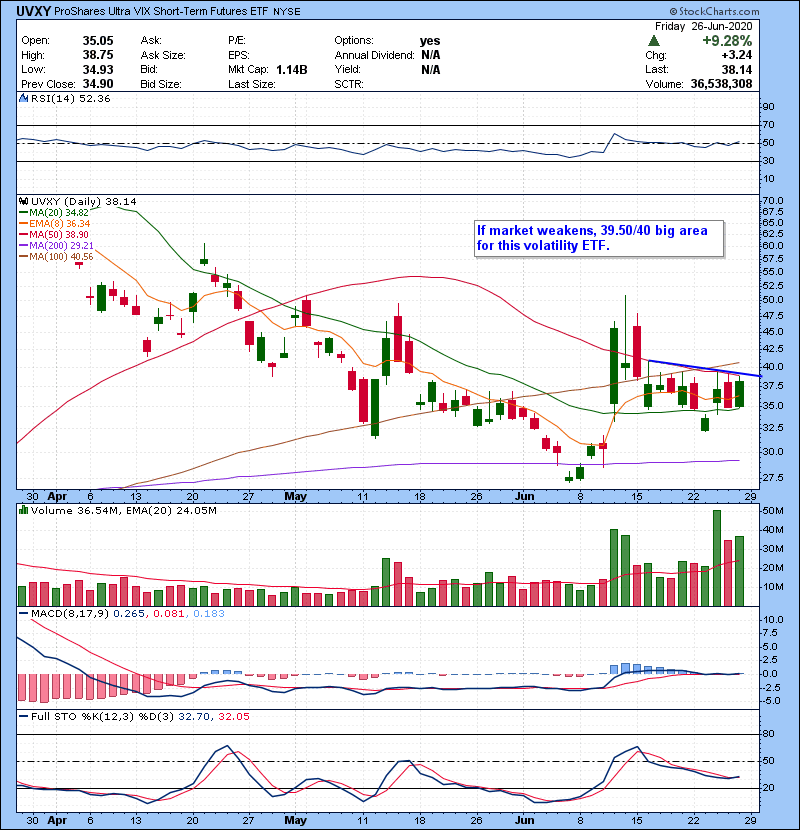The image size is (800, 830).
Task: Click the 27.5 tick on the price axis
Action: (772, 477)
